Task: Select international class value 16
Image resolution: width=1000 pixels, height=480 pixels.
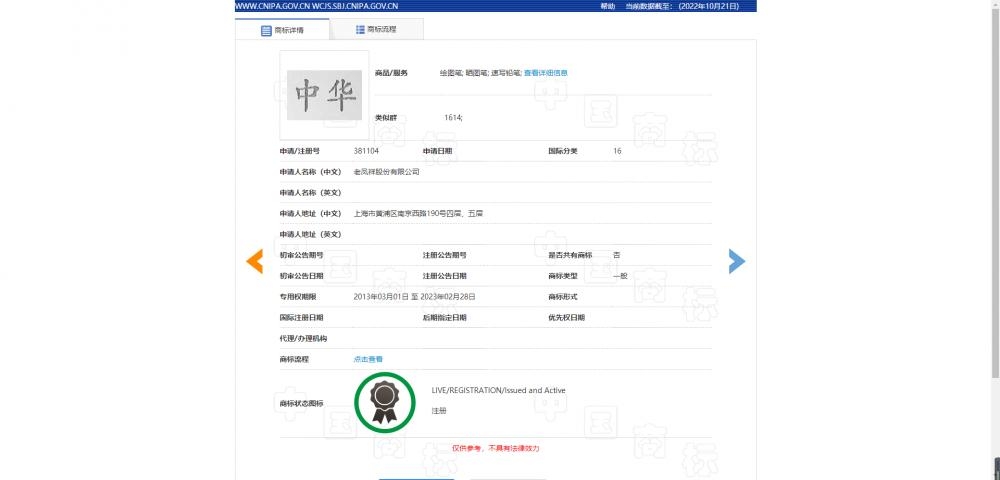Action: point(617,152)
